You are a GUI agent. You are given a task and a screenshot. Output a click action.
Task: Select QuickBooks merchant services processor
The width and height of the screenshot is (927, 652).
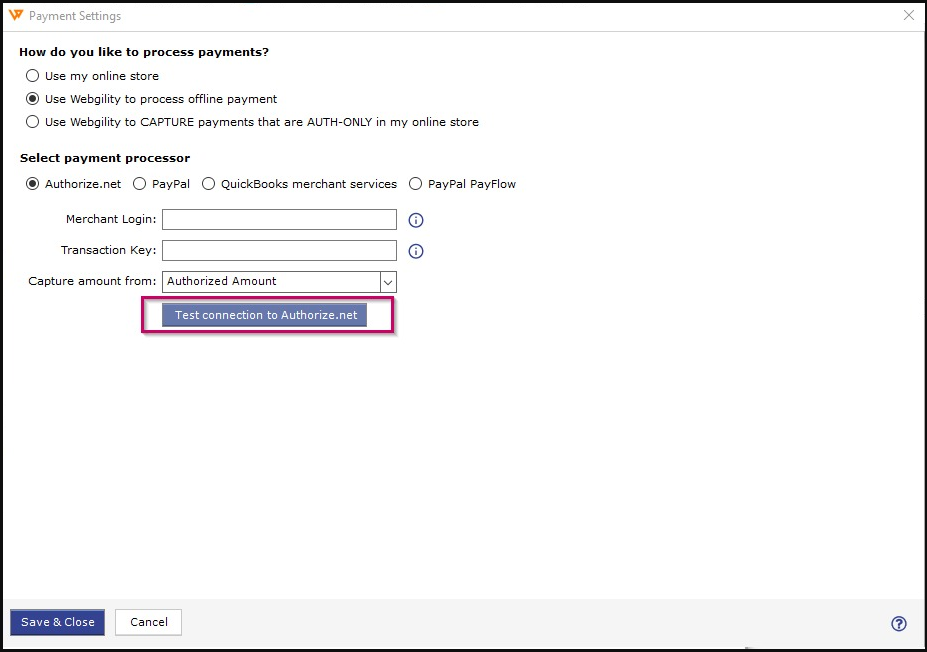point(209,184)
